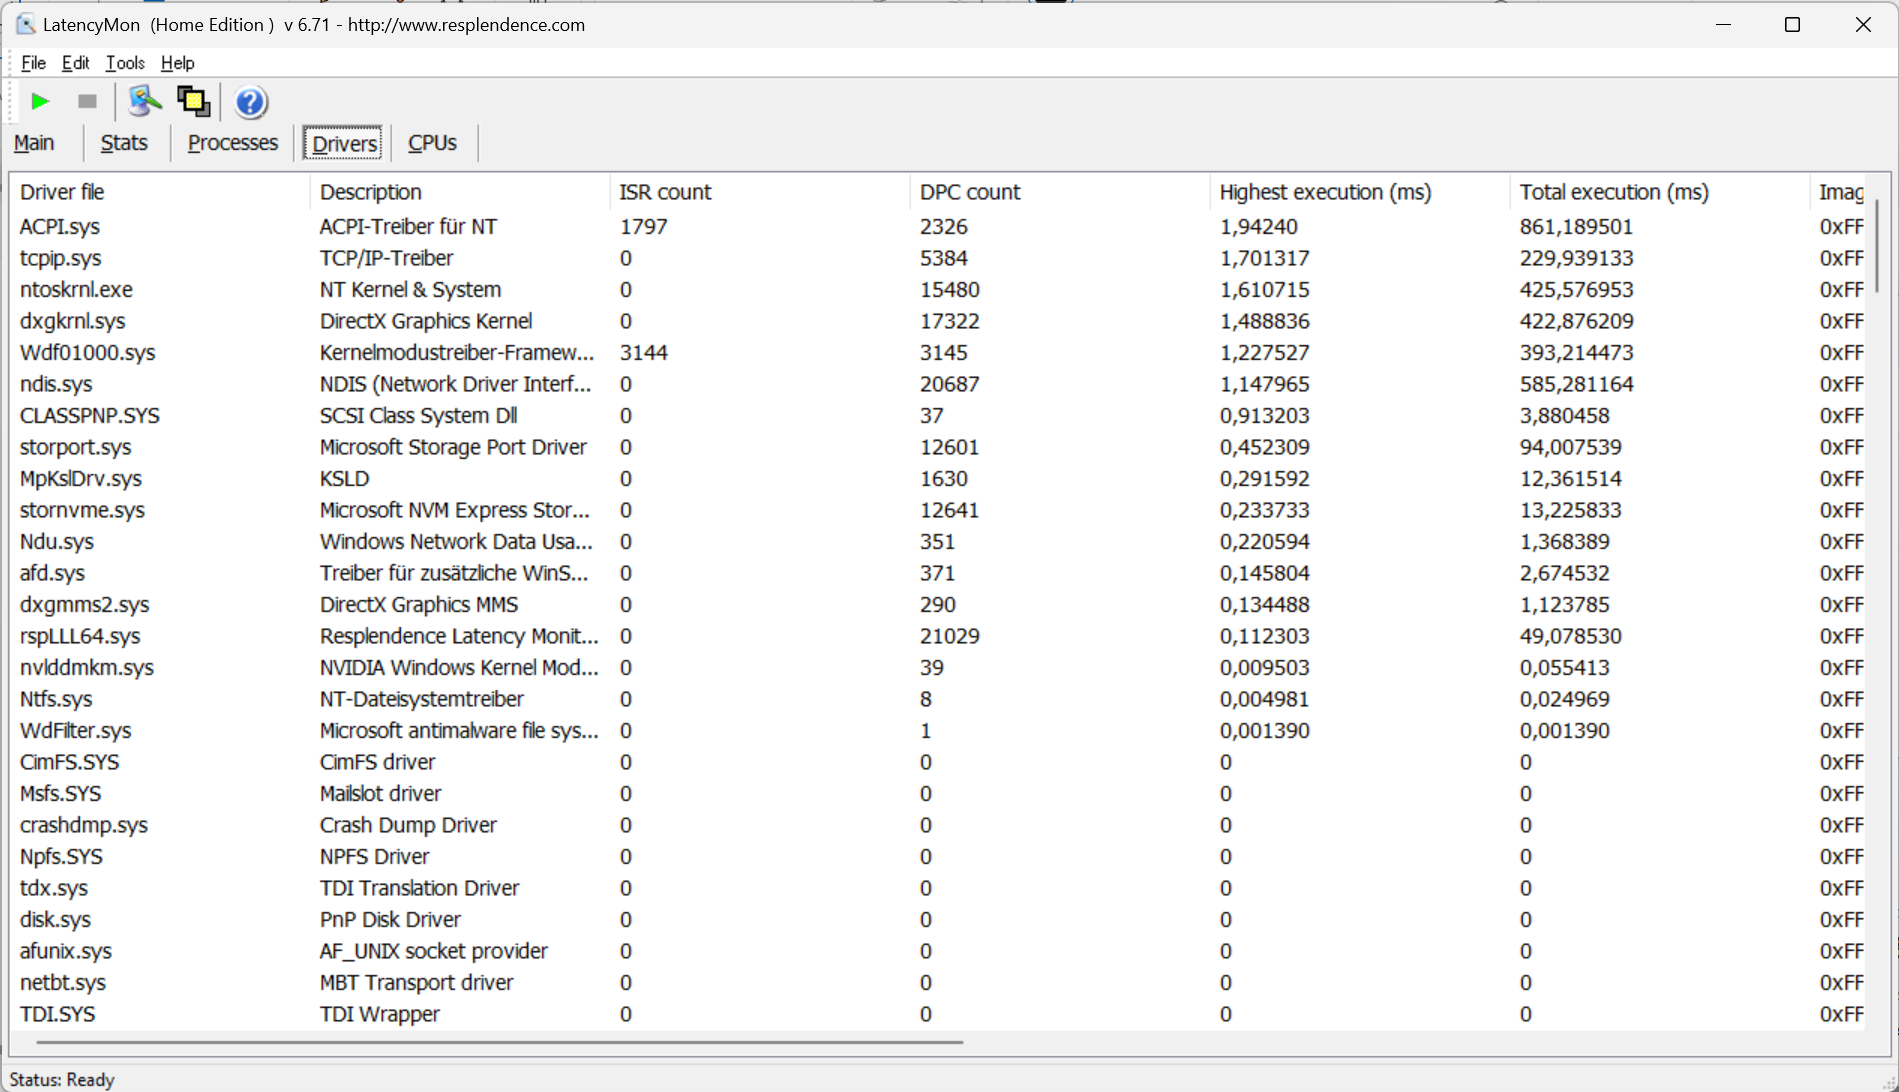The height and width of the screenshot is (1092, 1899).
Task: Click the total execution value 861,189501
Action: tap(1576, 227)
